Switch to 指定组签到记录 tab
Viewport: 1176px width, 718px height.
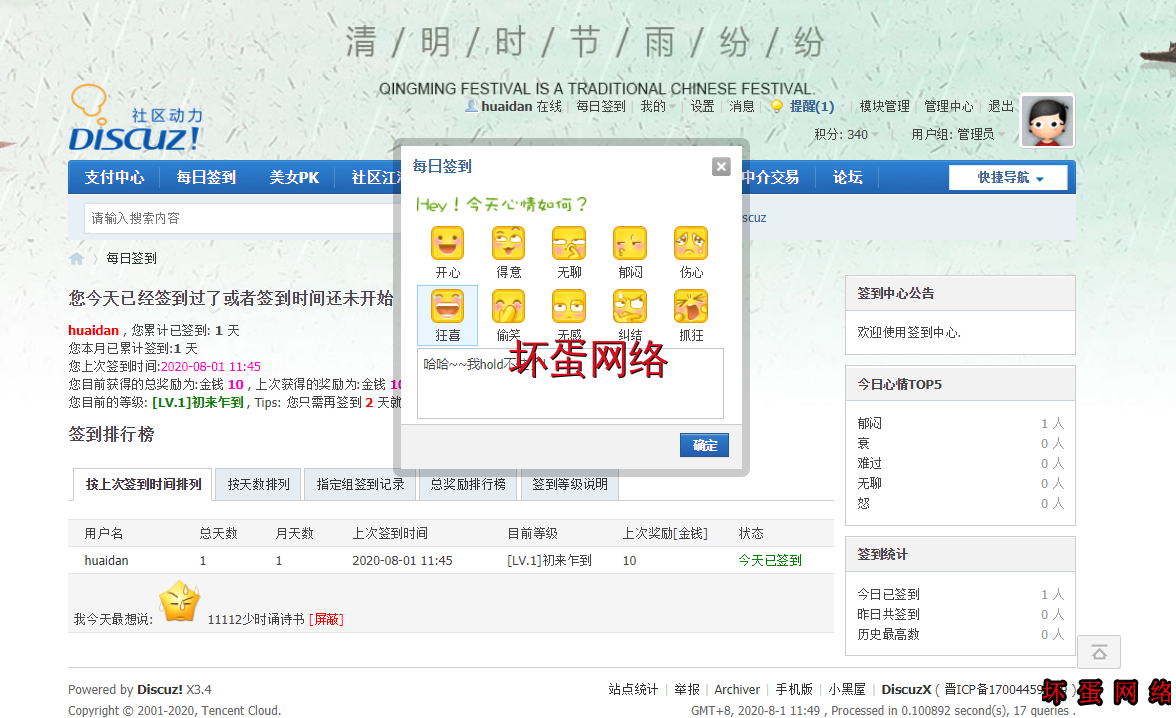pyautogui.click(x=360, y=485)
